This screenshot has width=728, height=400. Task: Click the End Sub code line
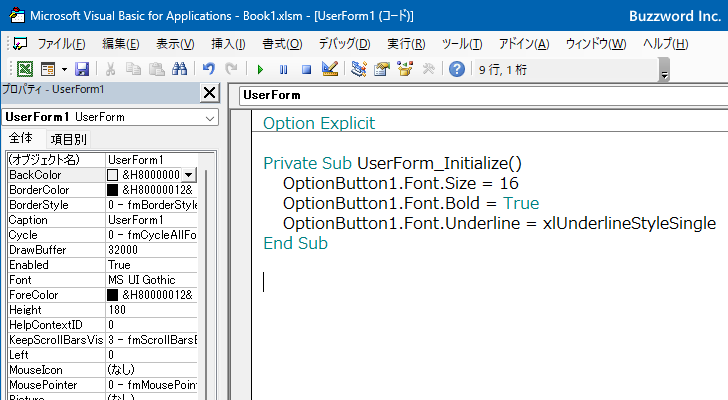tap(295, 243)
